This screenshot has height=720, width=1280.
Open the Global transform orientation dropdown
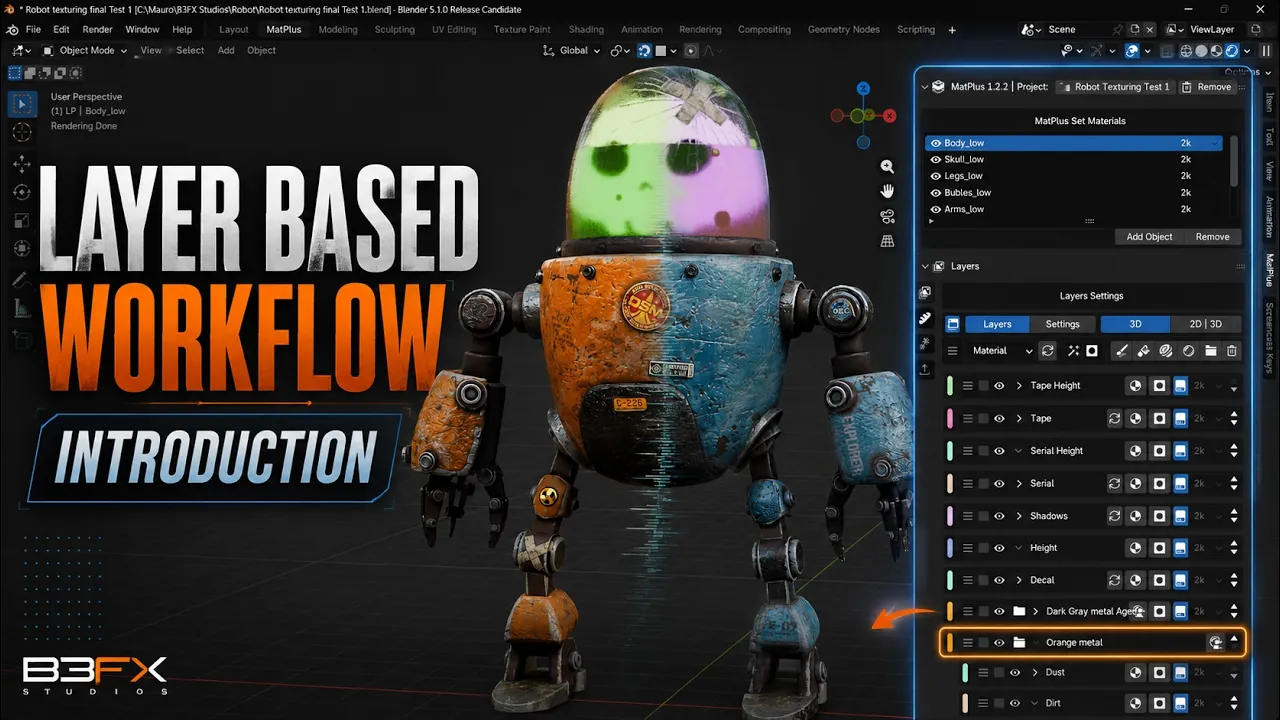[x=571, y=50]
